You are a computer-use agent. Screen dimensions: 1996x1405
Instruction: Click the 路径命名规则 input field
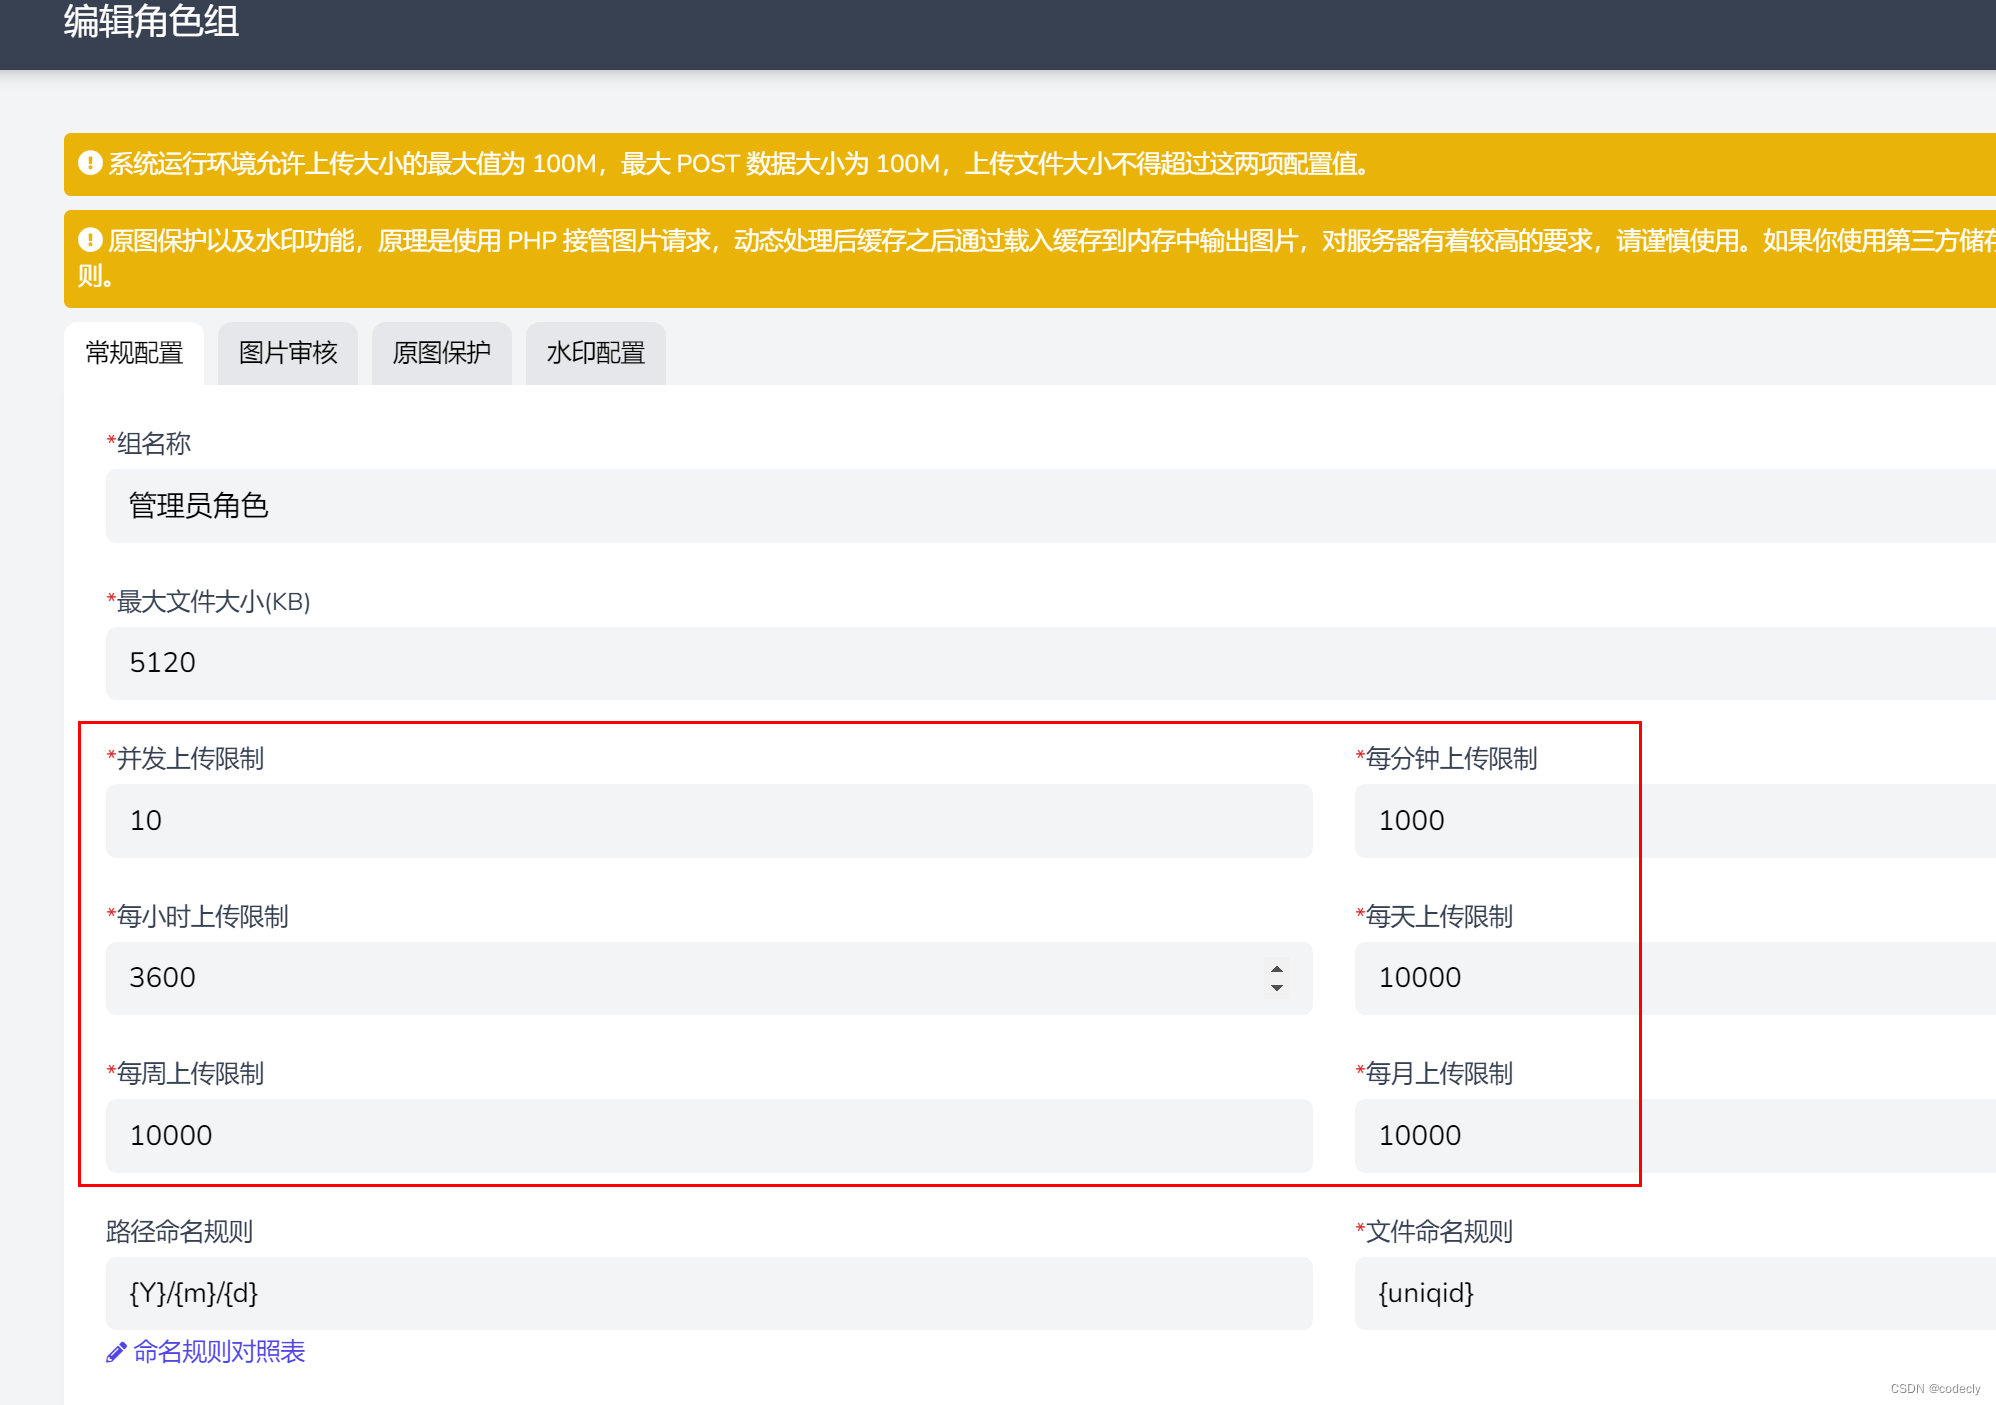(x=709, y=1293)
